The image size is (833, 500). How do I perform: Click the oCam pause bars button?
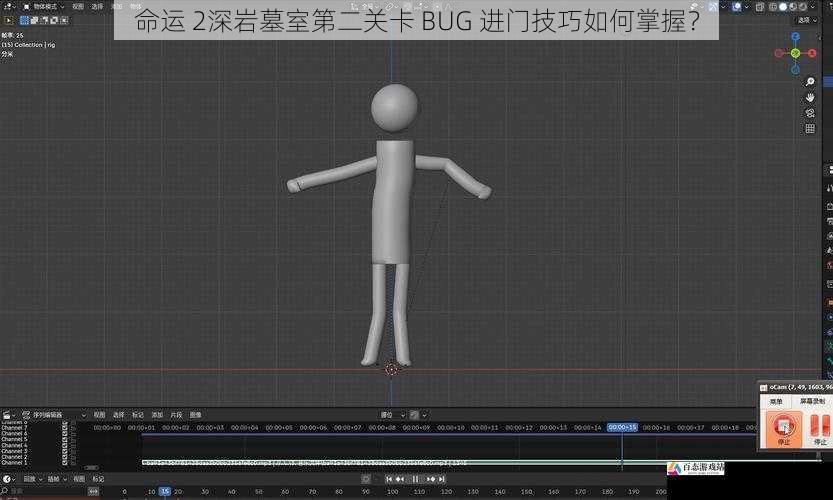pyautogui.click(x=820, y=428)
